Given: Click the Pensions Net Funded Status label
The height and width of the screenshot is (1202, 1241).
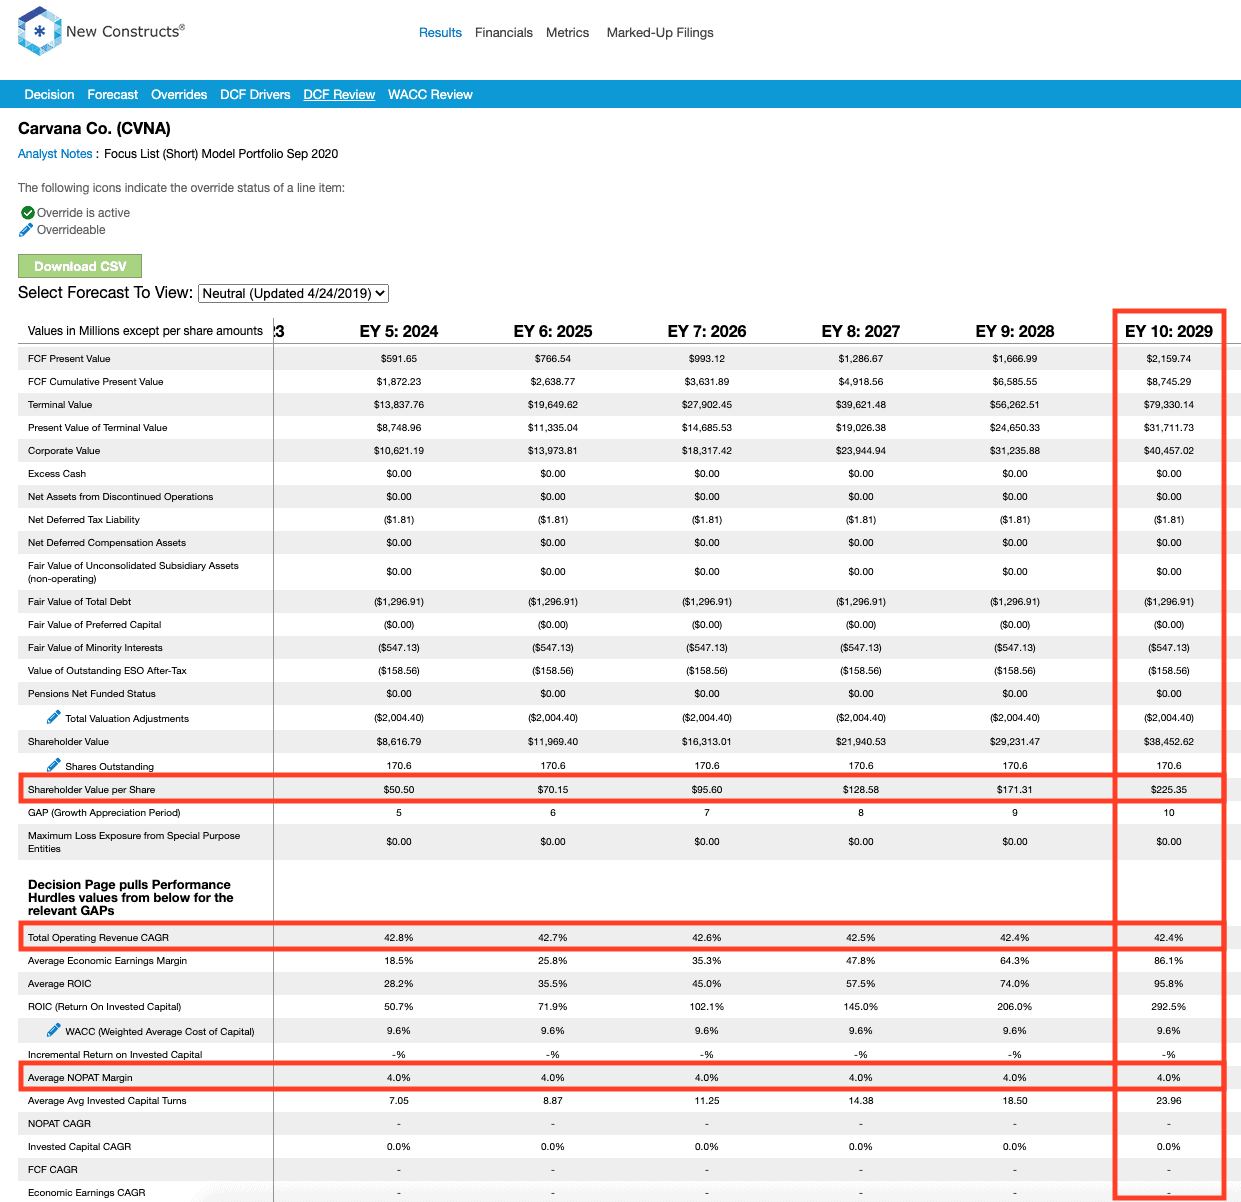Looking at the screenshot, I should 92,694.
